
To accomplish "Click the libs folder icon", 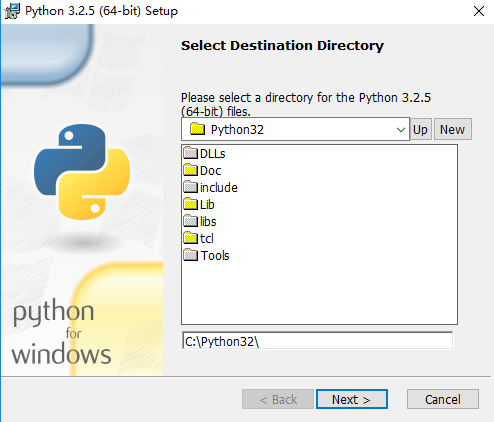I will (x=191, y=221).
